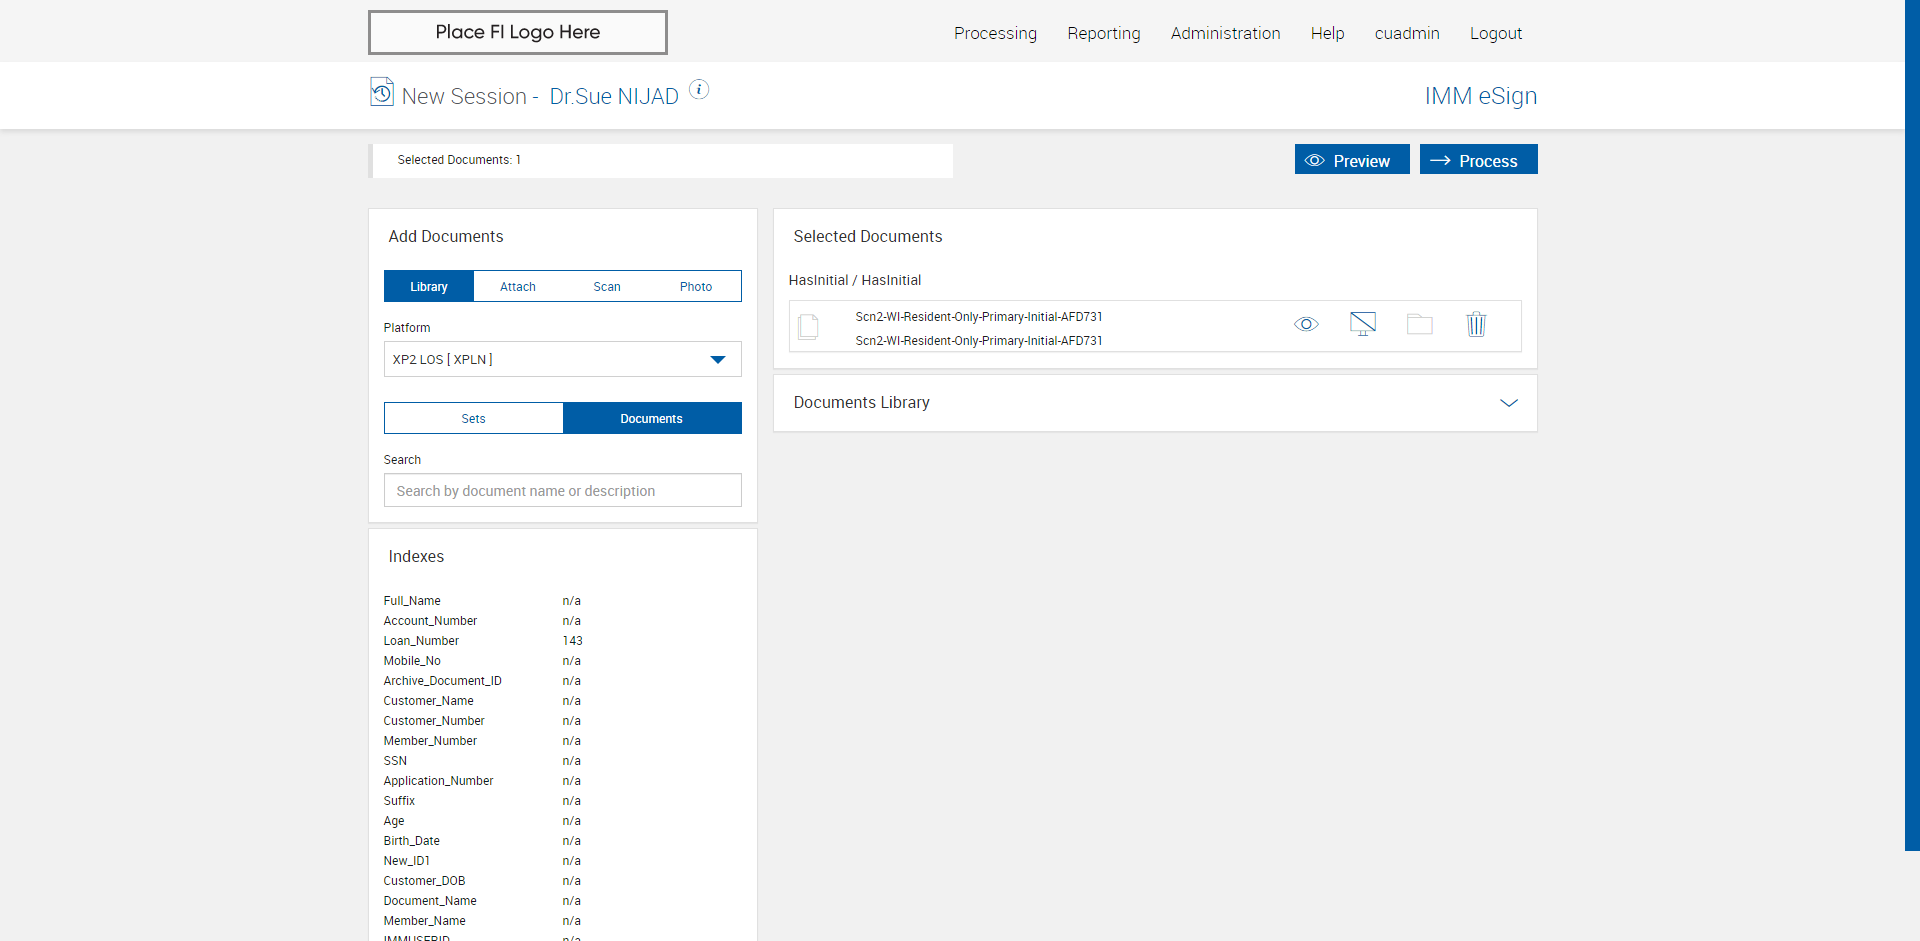Viewport: 1920px width, 941px height.
Task: Click the document pages icon beside Scn2-WI-Resident
Action: (x=809, y=327)
